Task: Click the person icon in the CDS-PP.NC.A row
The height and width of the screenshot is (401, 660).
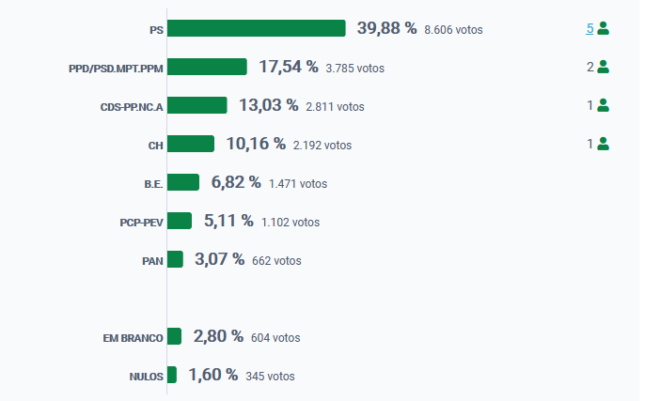Action: 603,105
